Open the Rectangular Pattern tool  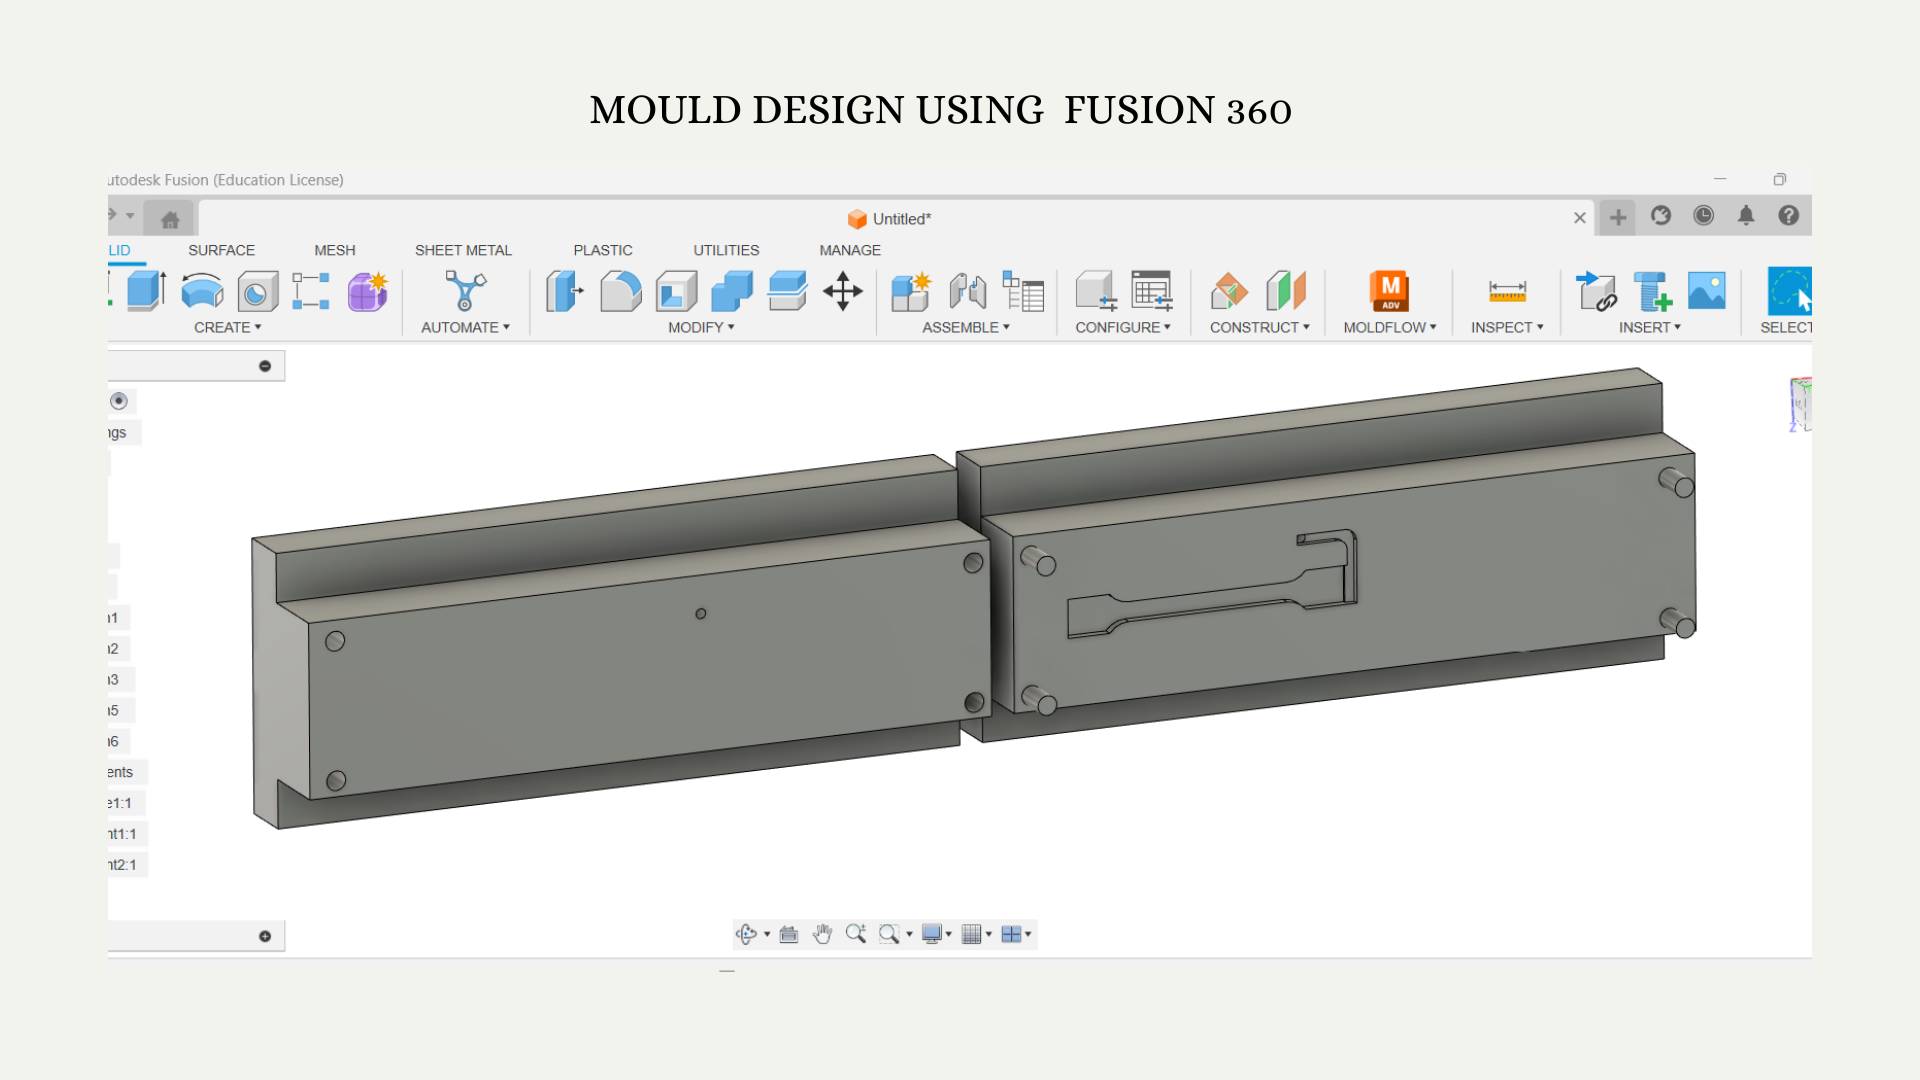tap(311, 291)
